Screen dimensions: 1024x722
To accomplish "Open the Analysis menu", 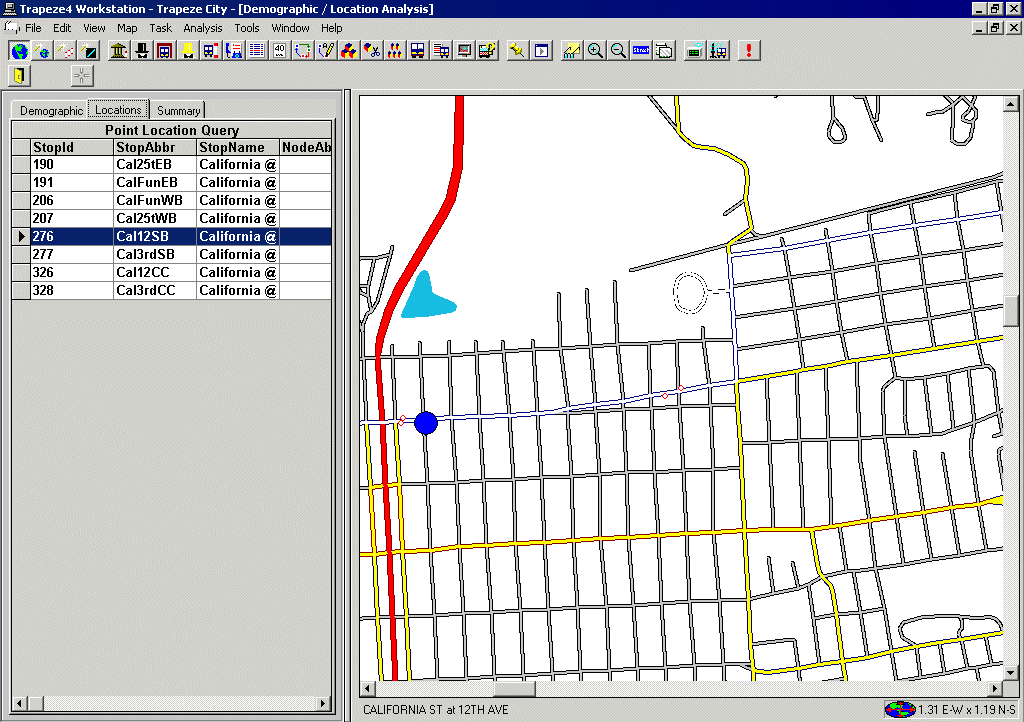I will coord(202,28).
